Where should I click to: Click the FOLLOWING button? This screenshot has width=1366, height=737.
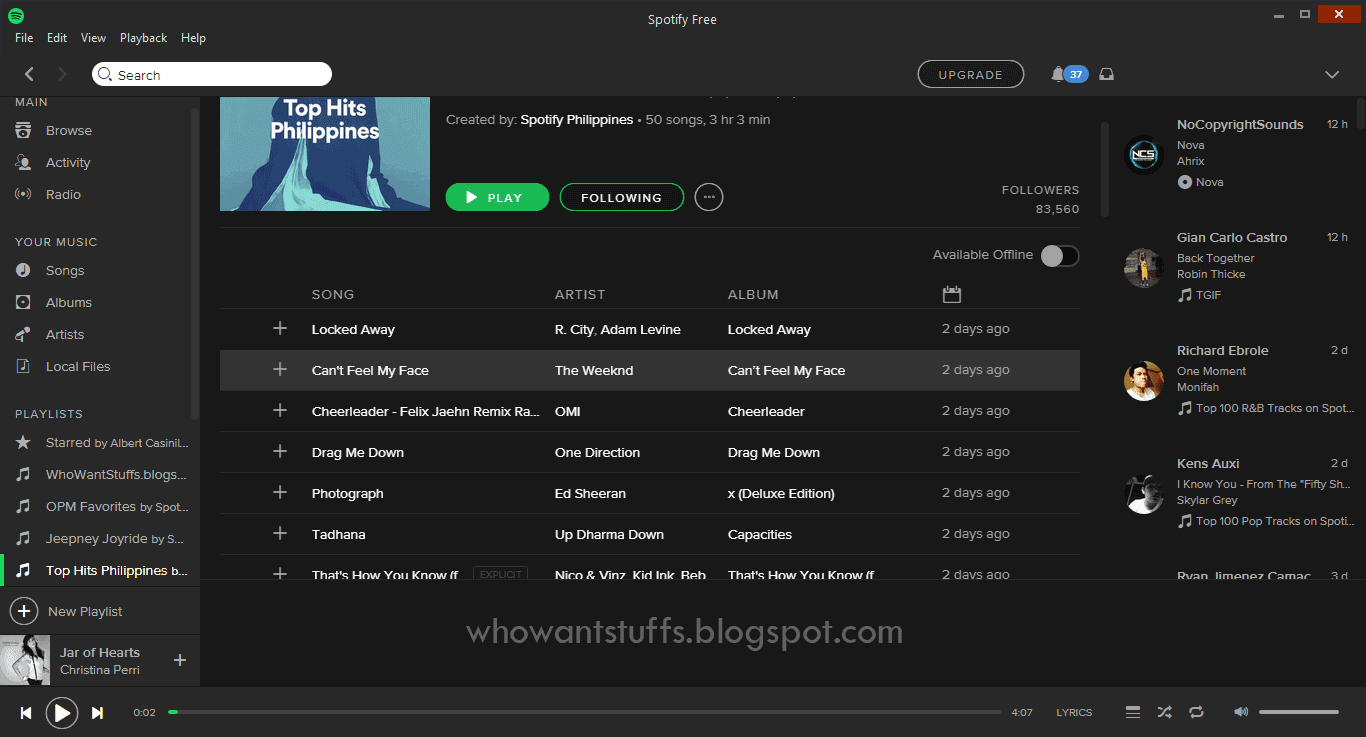621,197
